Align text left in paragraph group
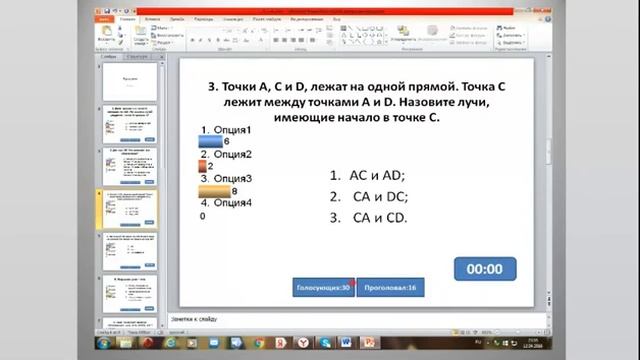This screenshot has height=360, width=640. coord(276,40)
